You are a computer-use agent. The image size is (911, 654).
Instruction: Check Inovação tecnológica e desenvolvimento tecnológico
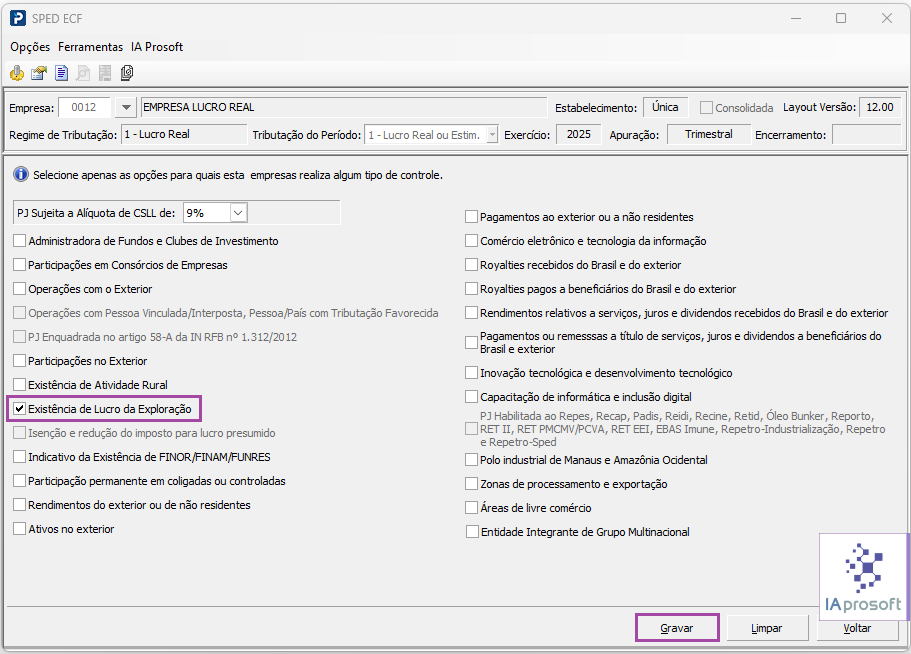pyautogui.click(x=471, y=372)
